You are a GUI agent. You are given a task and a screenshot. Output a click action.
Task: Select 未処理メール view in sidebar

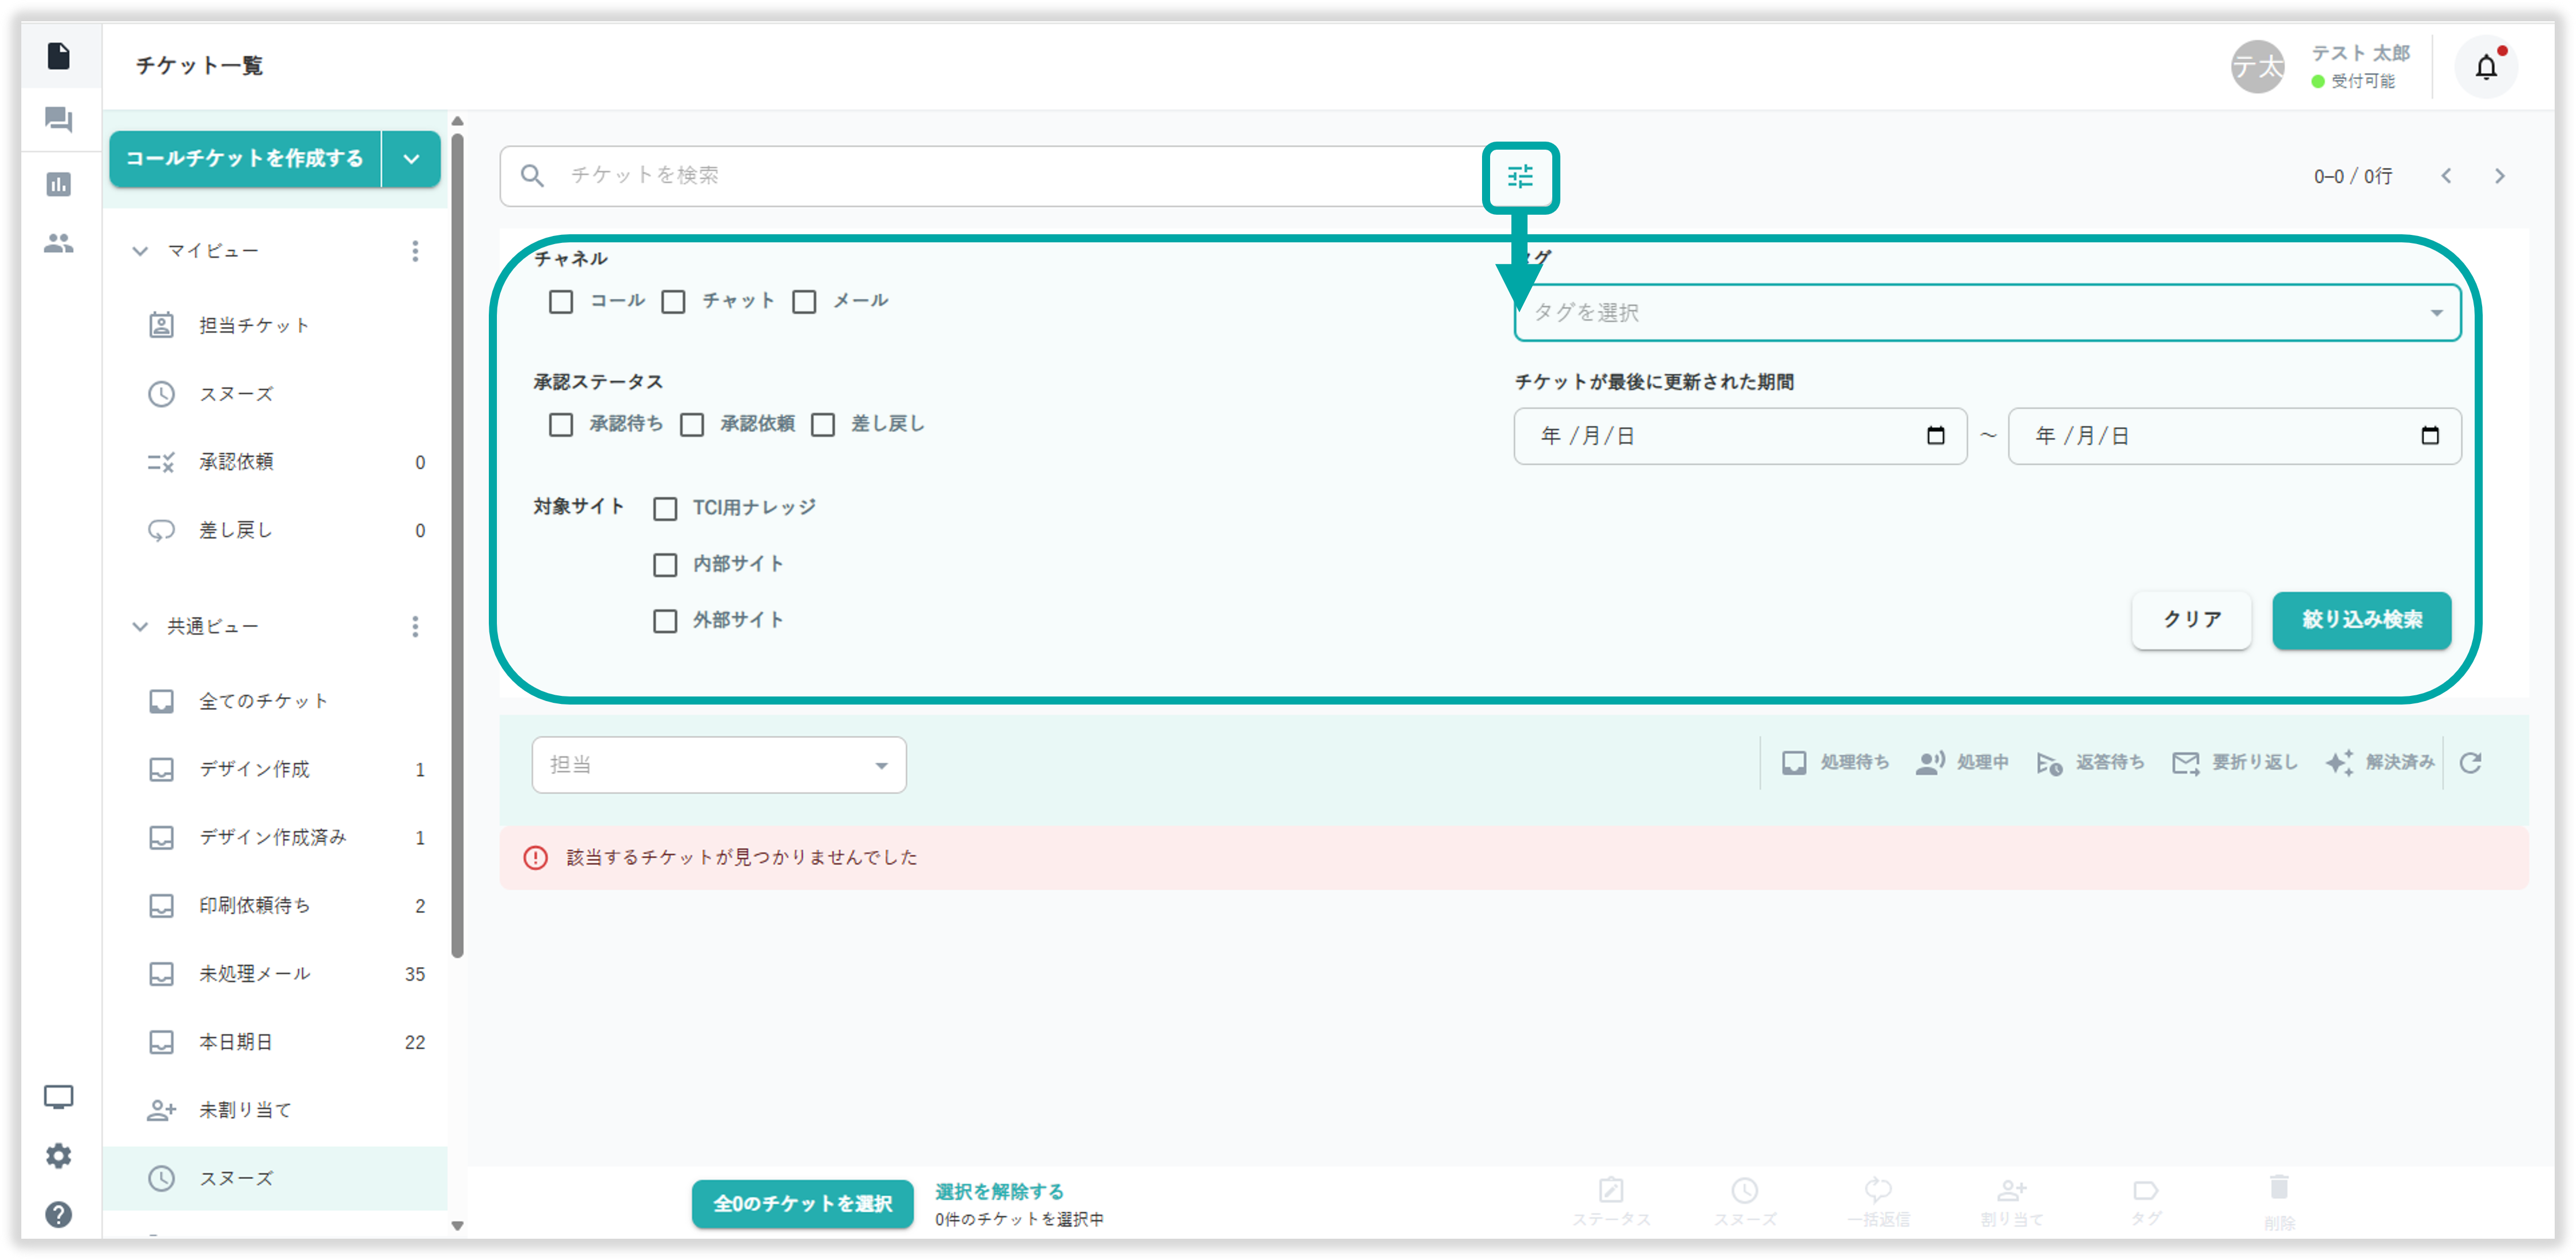254,974
